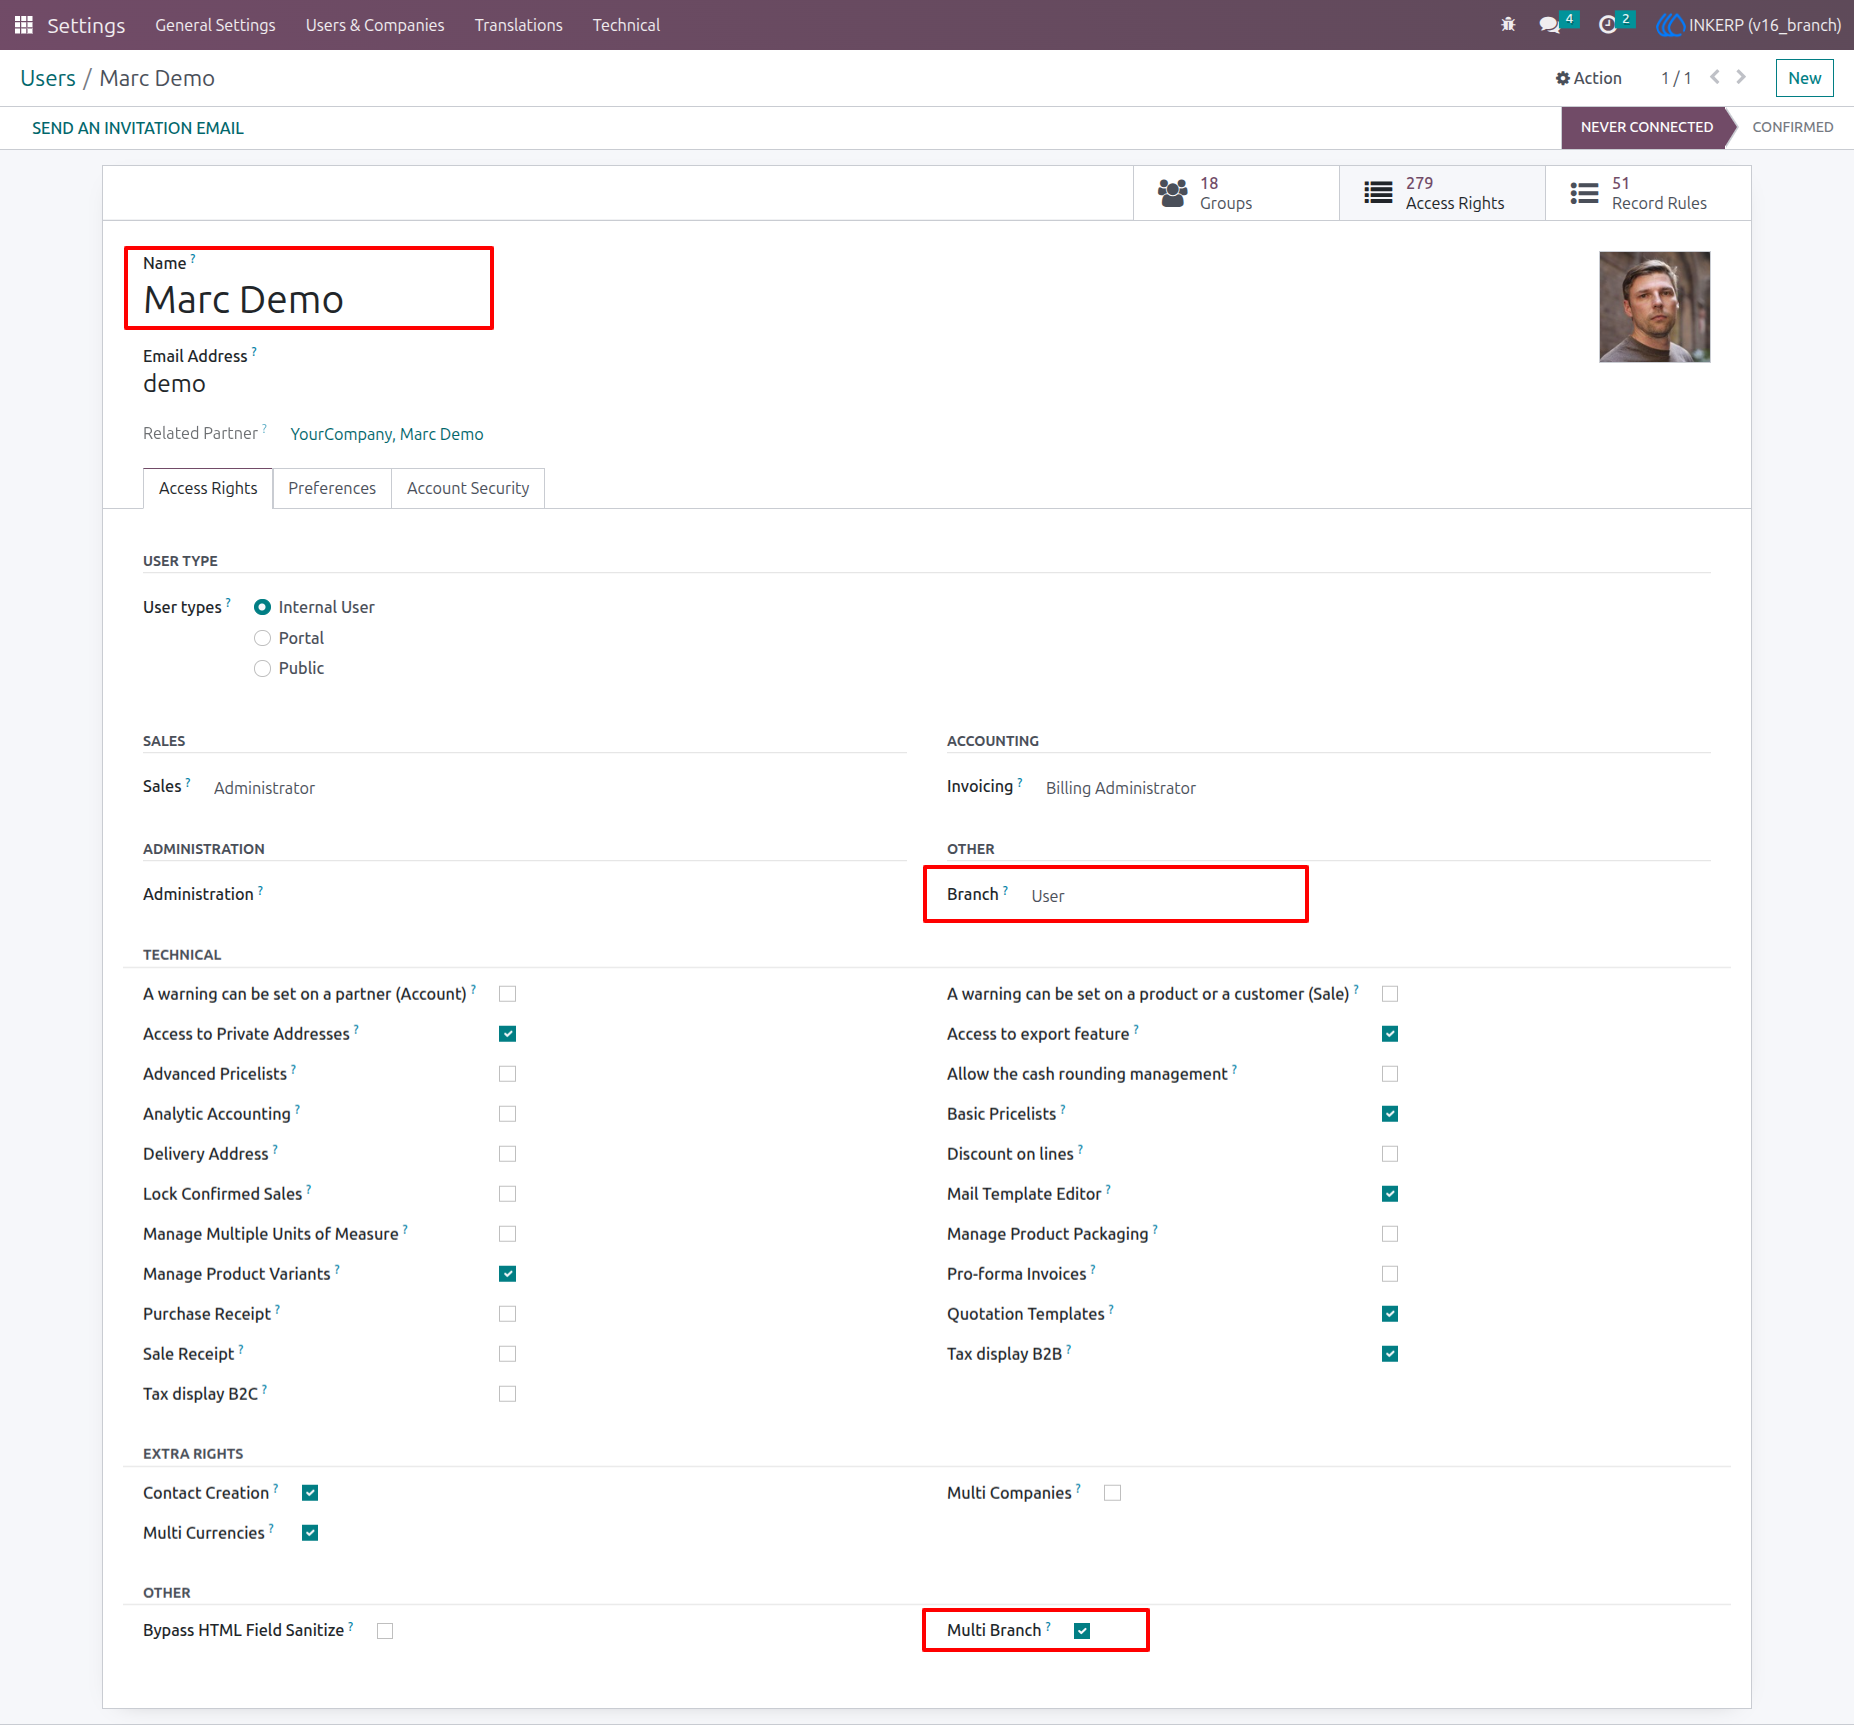
Task: Open the apps grid menu icon
Action: (24, 25)
